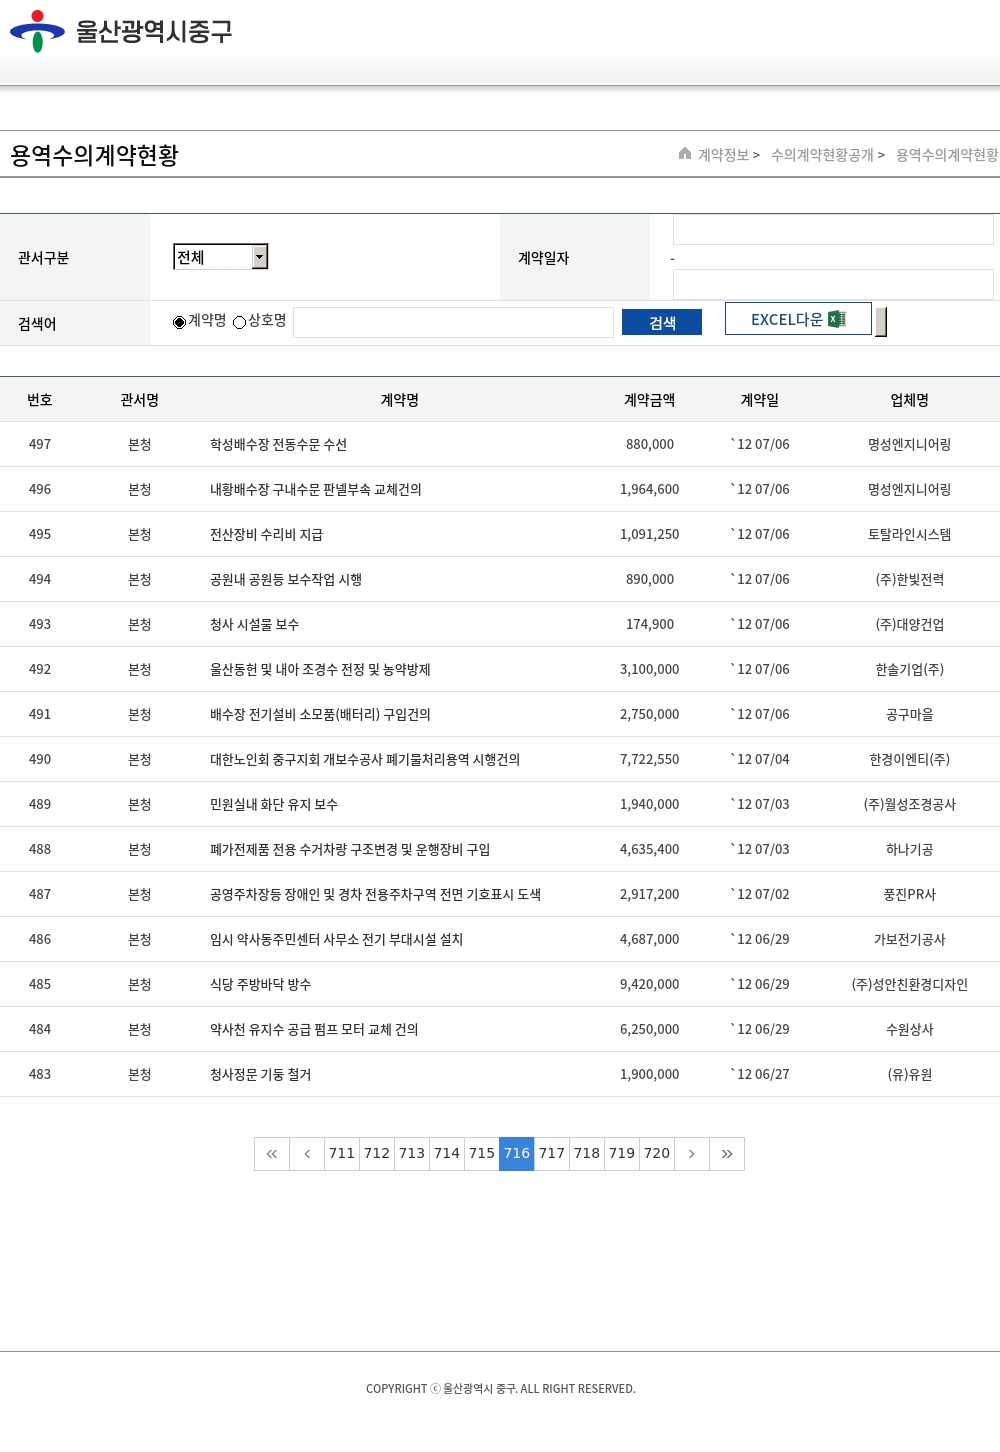Click the home icon in breadcrumb

[x=685, y=154]
